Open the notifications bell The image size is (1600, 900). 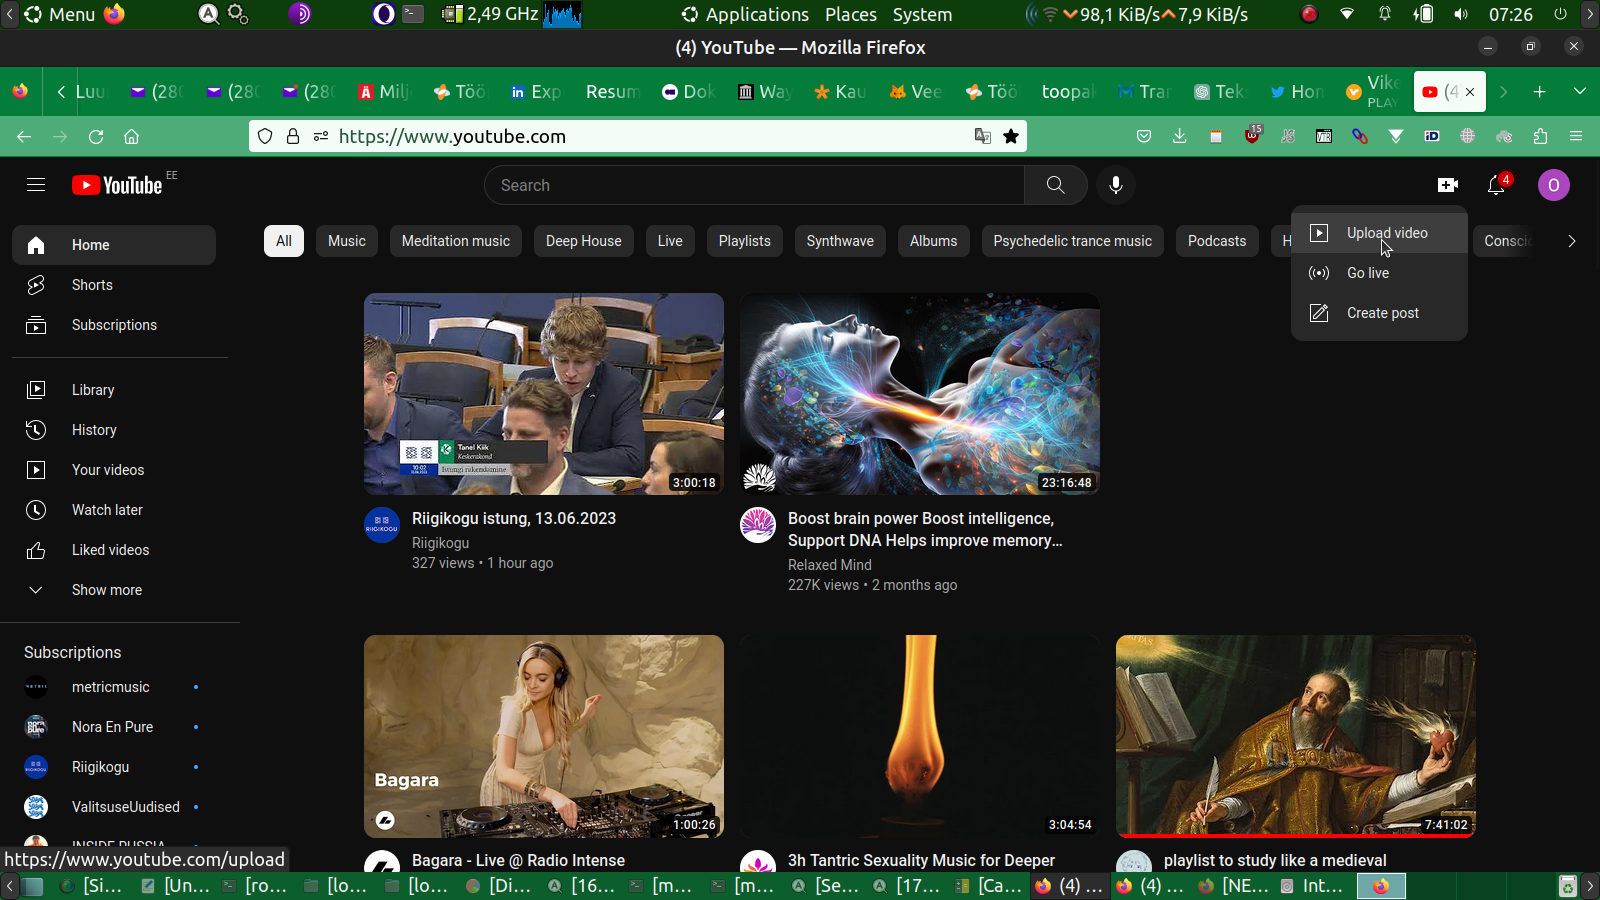(x=1496, y=185)
